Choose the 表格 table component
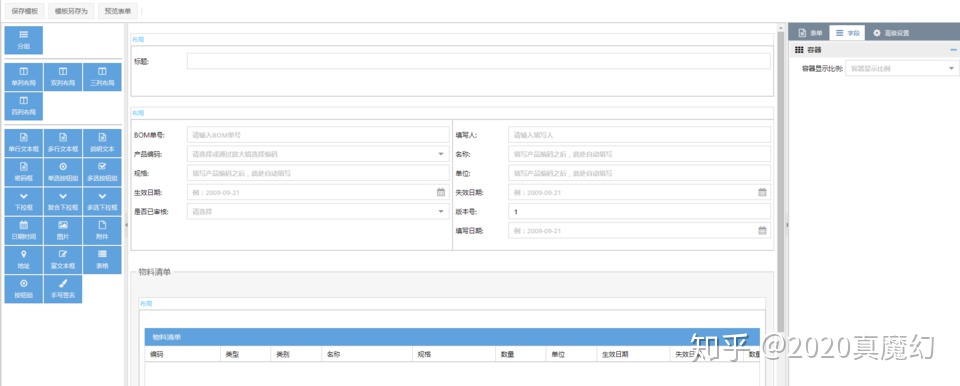Viewport: 960px width, 386px height. pyautogui.click(x=102, y=260)
